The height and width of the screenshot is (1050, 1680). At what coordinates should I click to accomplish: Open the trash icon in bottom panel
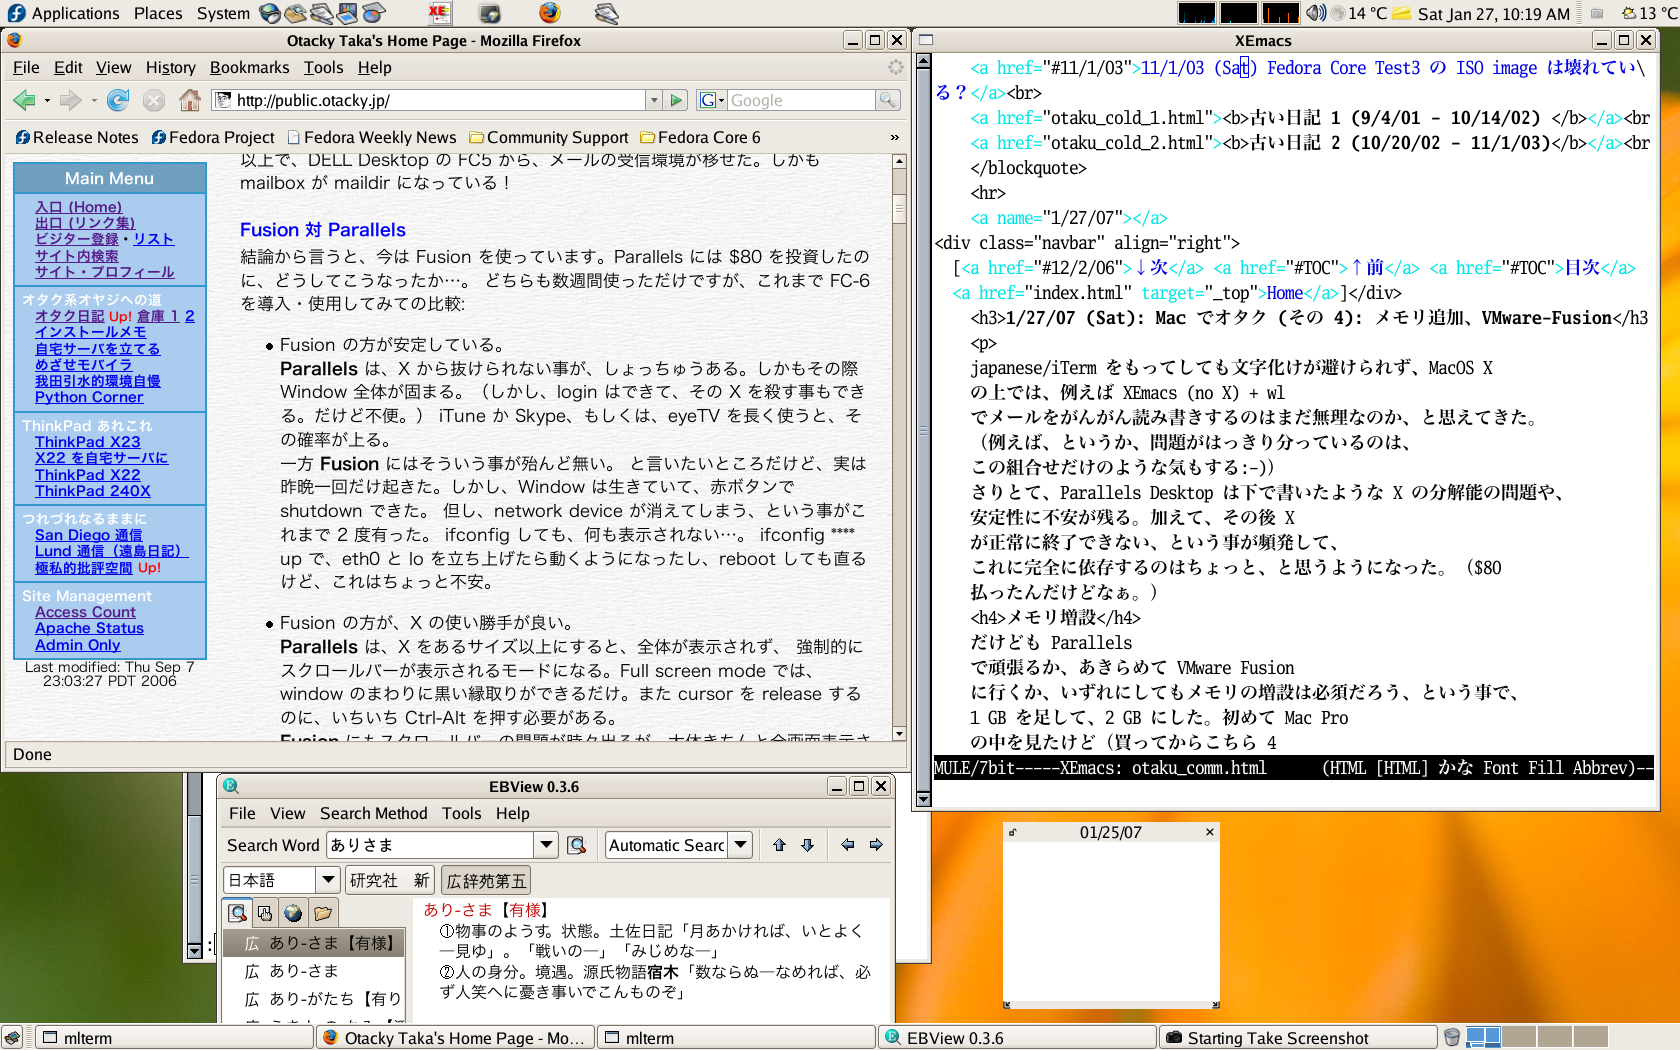coord(1452,1037)
